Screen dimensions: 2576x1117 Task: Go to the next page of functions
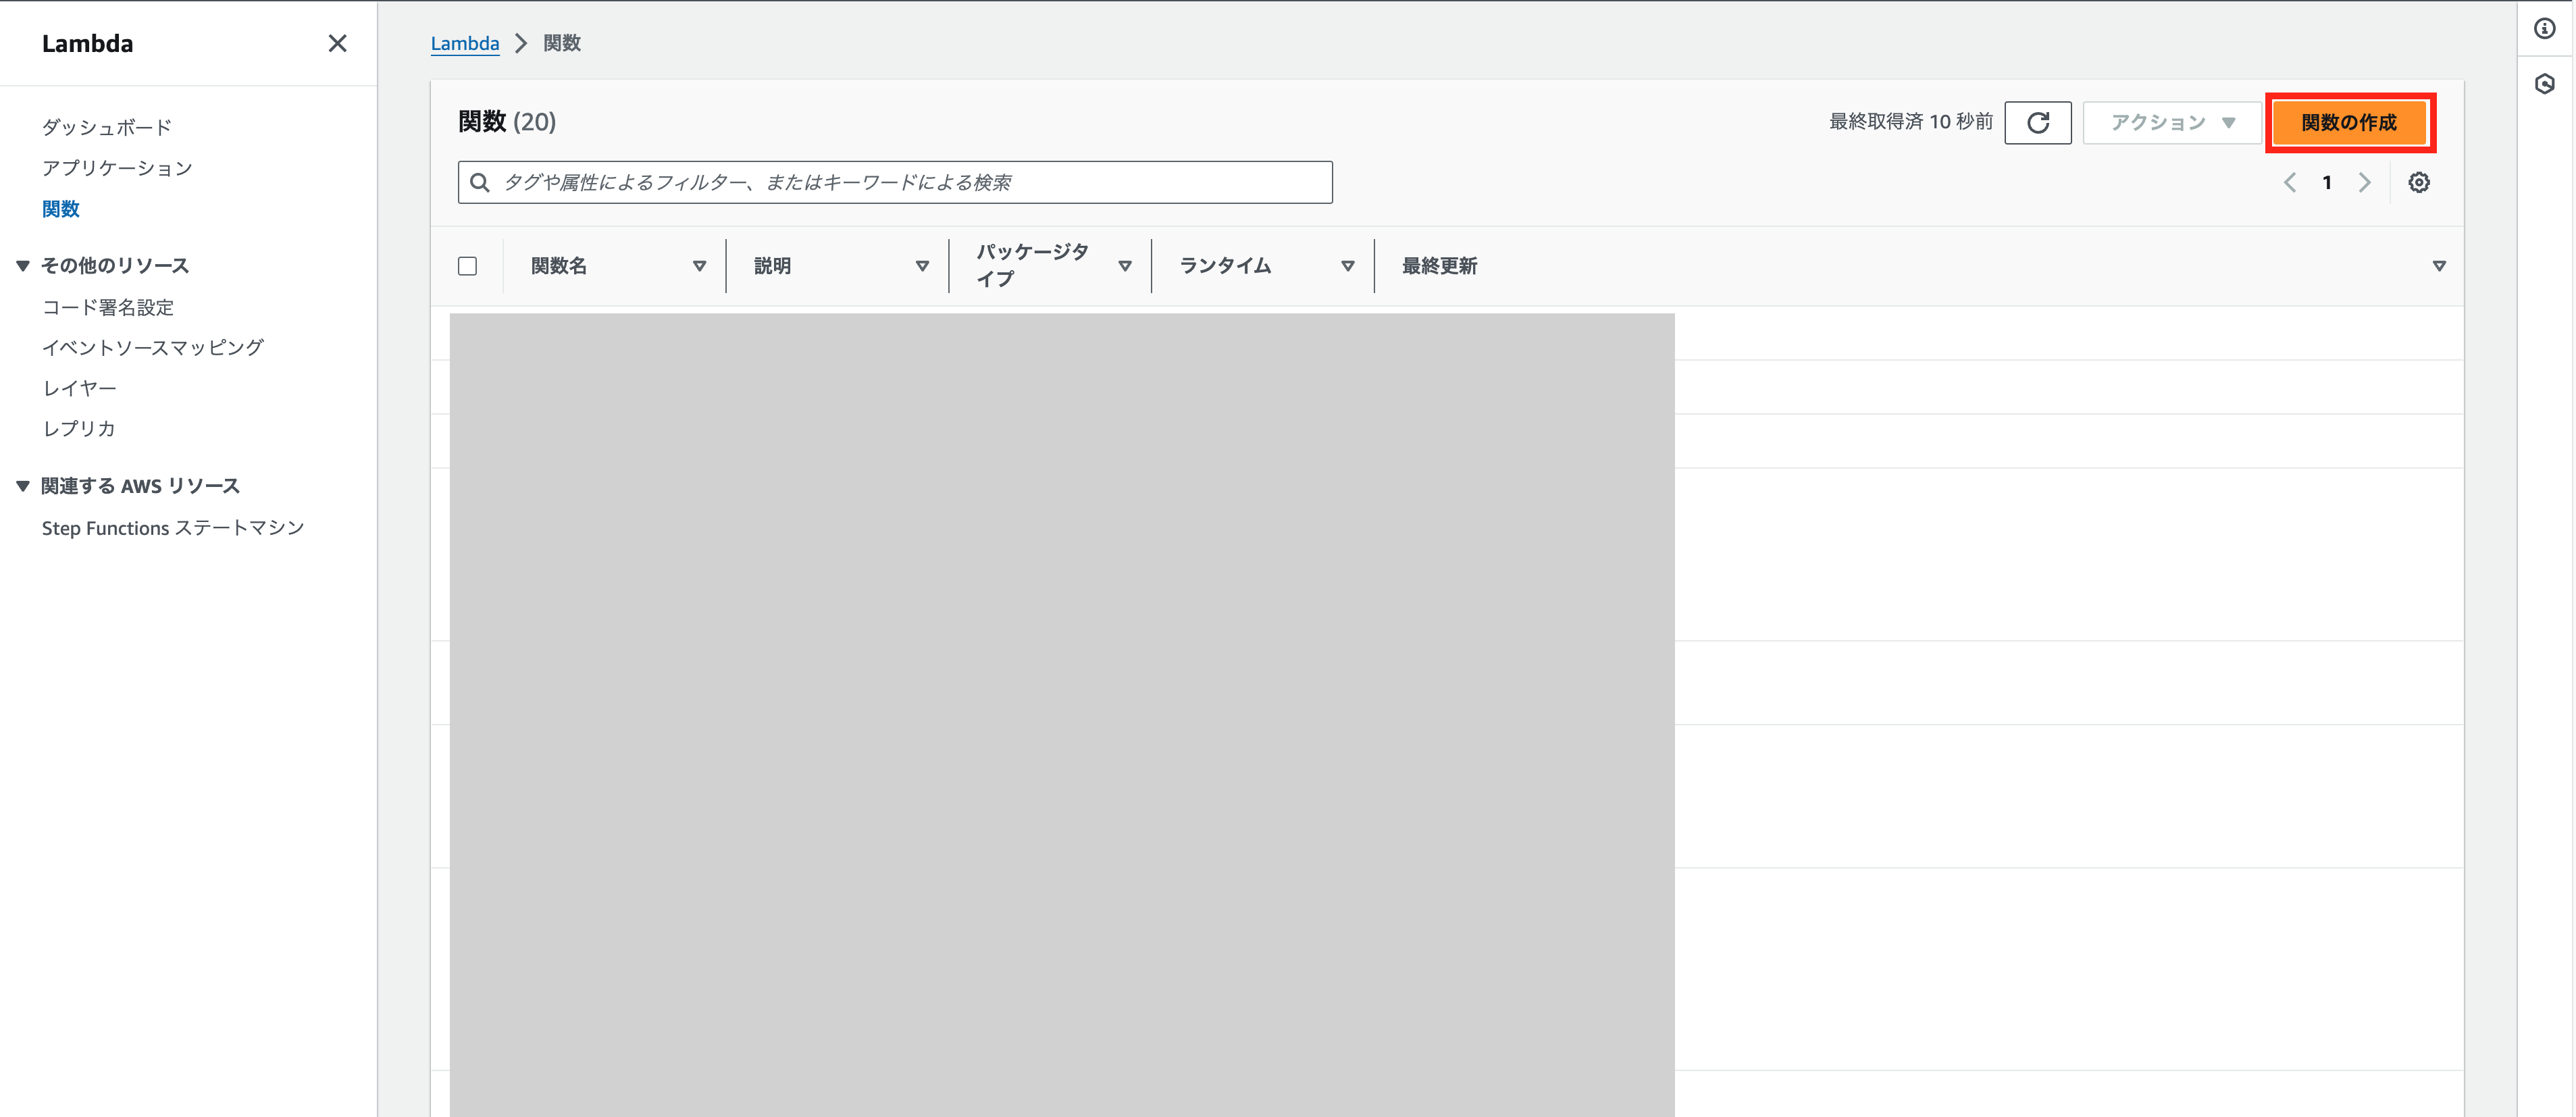tap(2365, 182)
